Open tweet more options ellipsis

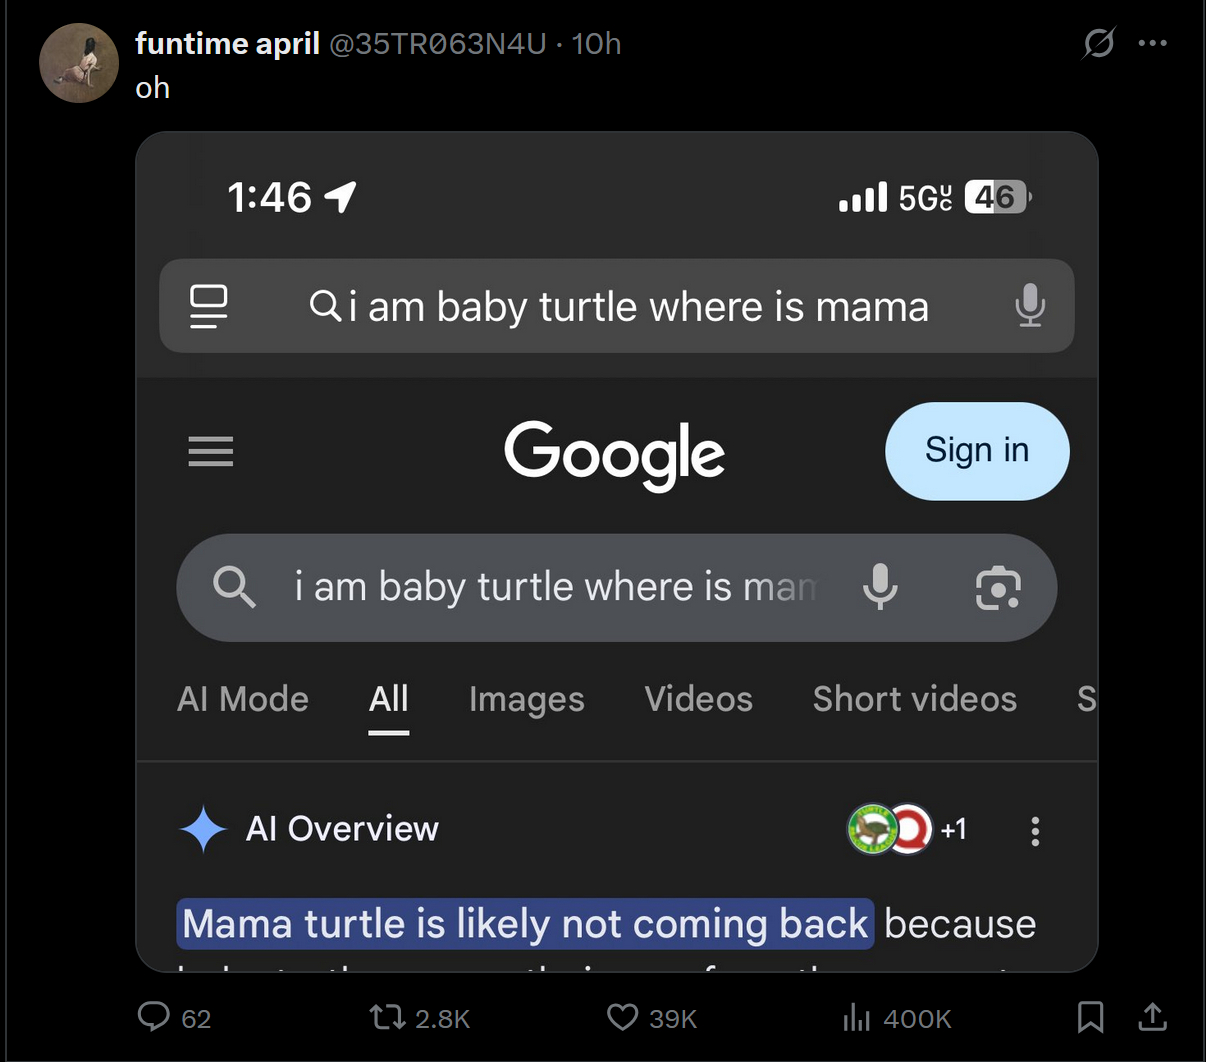[x=1152, y=43]
